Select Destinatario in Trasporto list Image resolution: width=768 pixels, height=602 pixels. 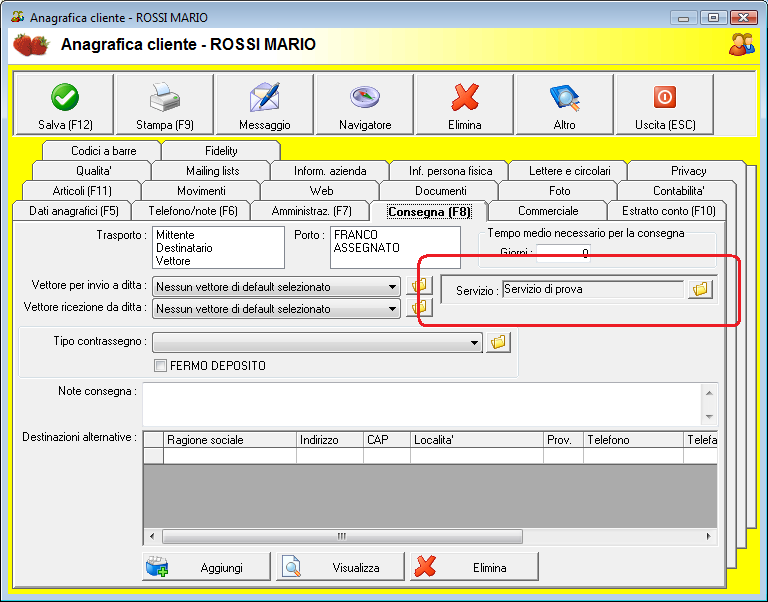pyautogui.click(x=184, y=248)
